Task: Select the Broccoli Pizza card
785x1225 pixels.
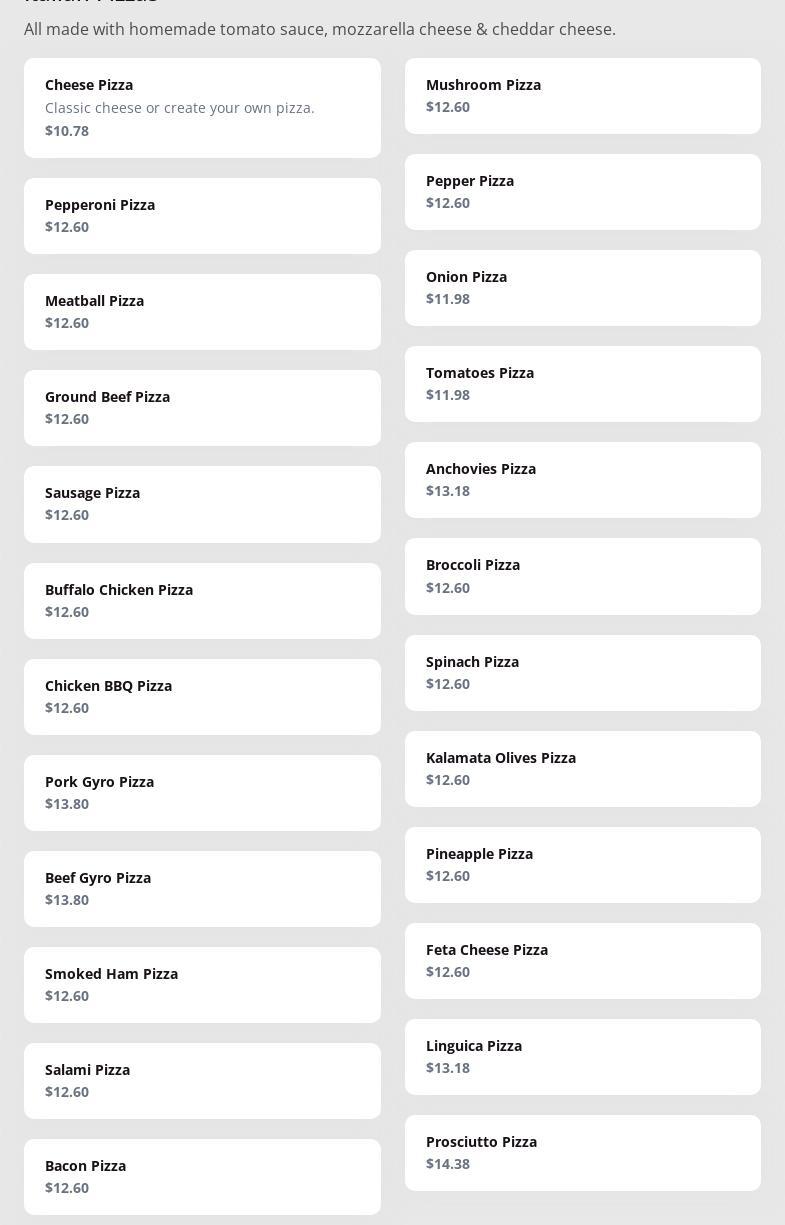Action: (582, 576)
